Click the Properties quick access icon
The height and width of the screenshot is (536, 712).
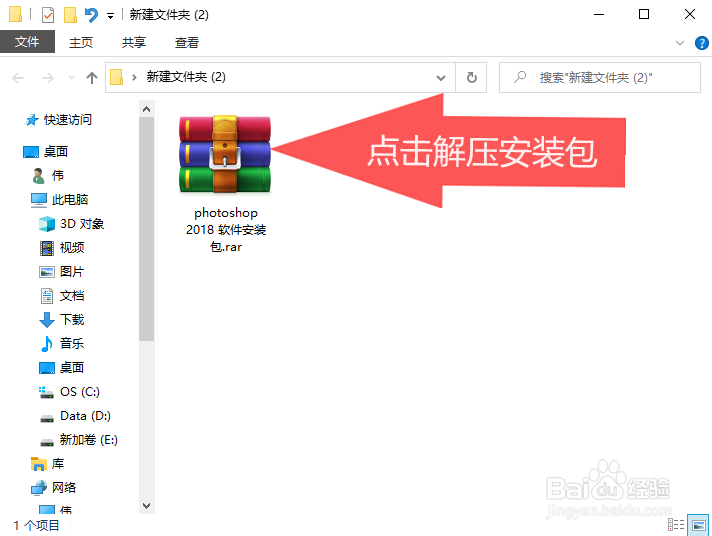point(48,15)
